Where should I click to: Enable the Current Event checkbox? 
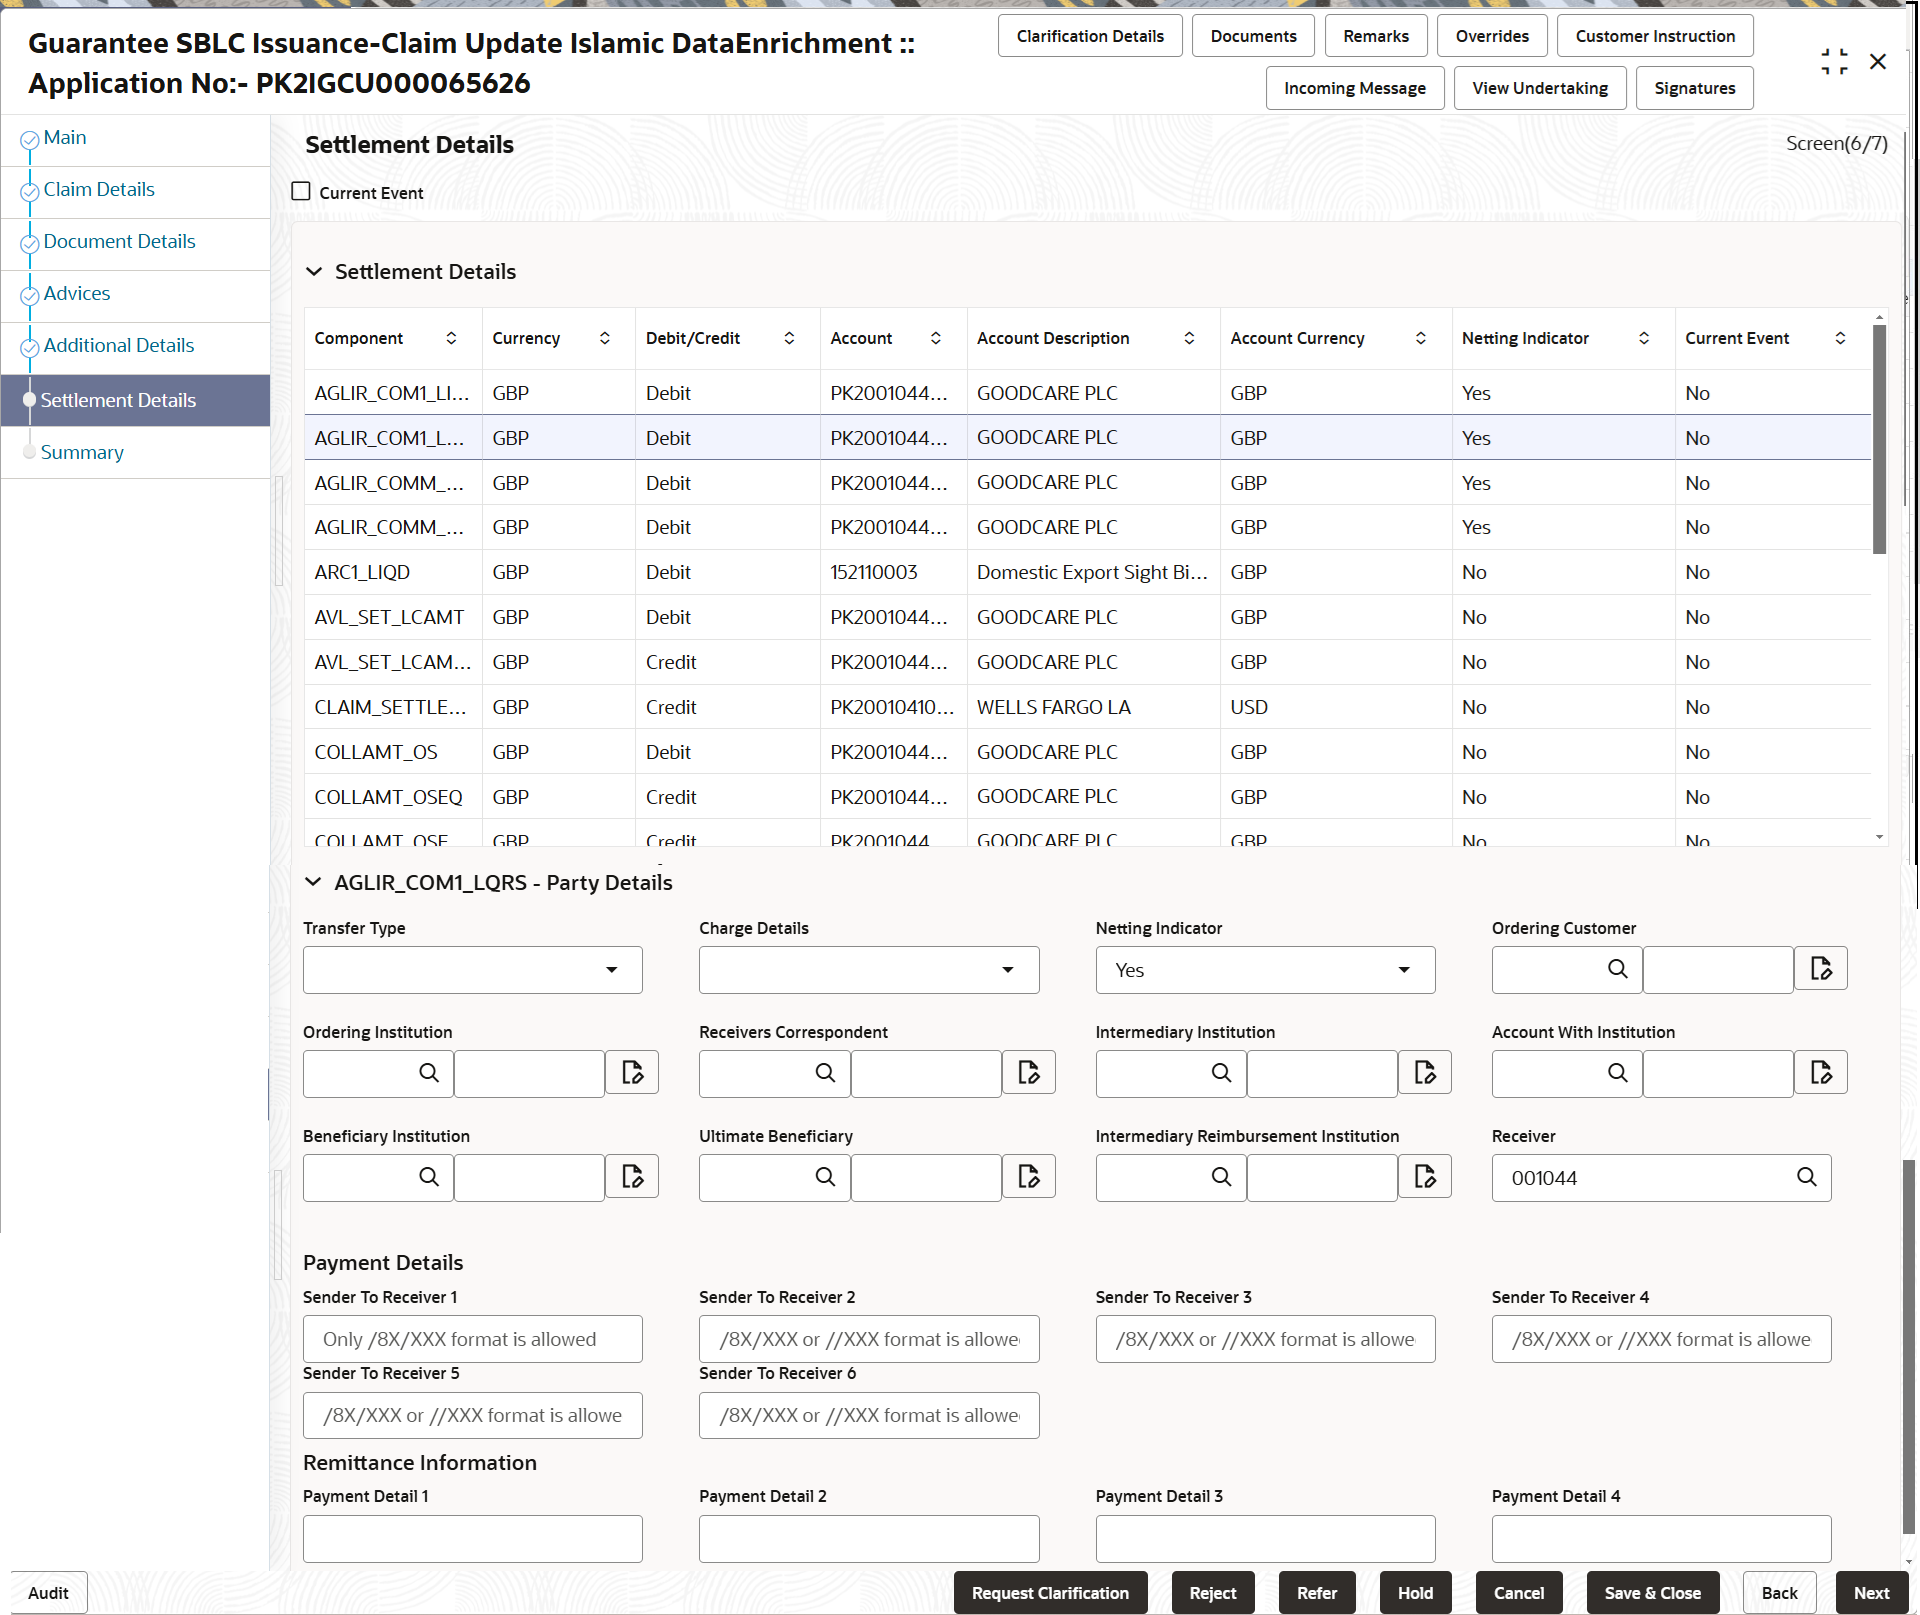coord(301,190)
